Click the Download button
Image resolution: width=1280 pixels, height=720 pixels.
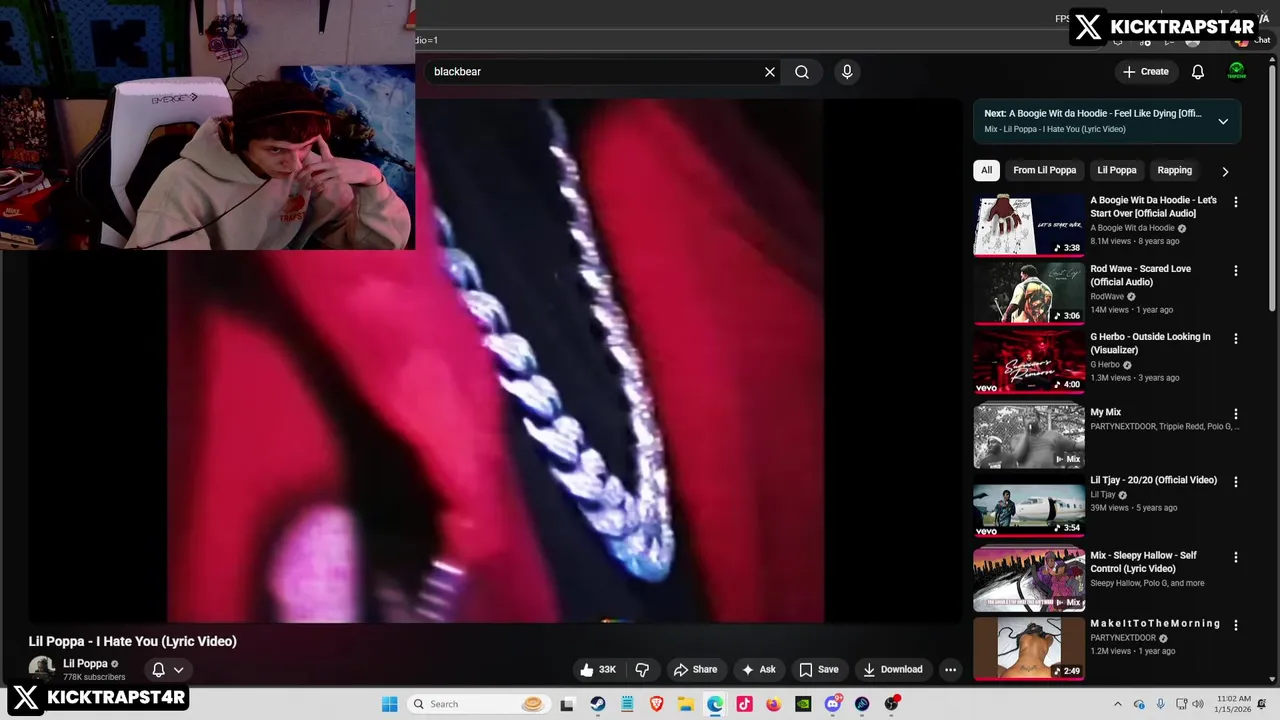(892, 670)
